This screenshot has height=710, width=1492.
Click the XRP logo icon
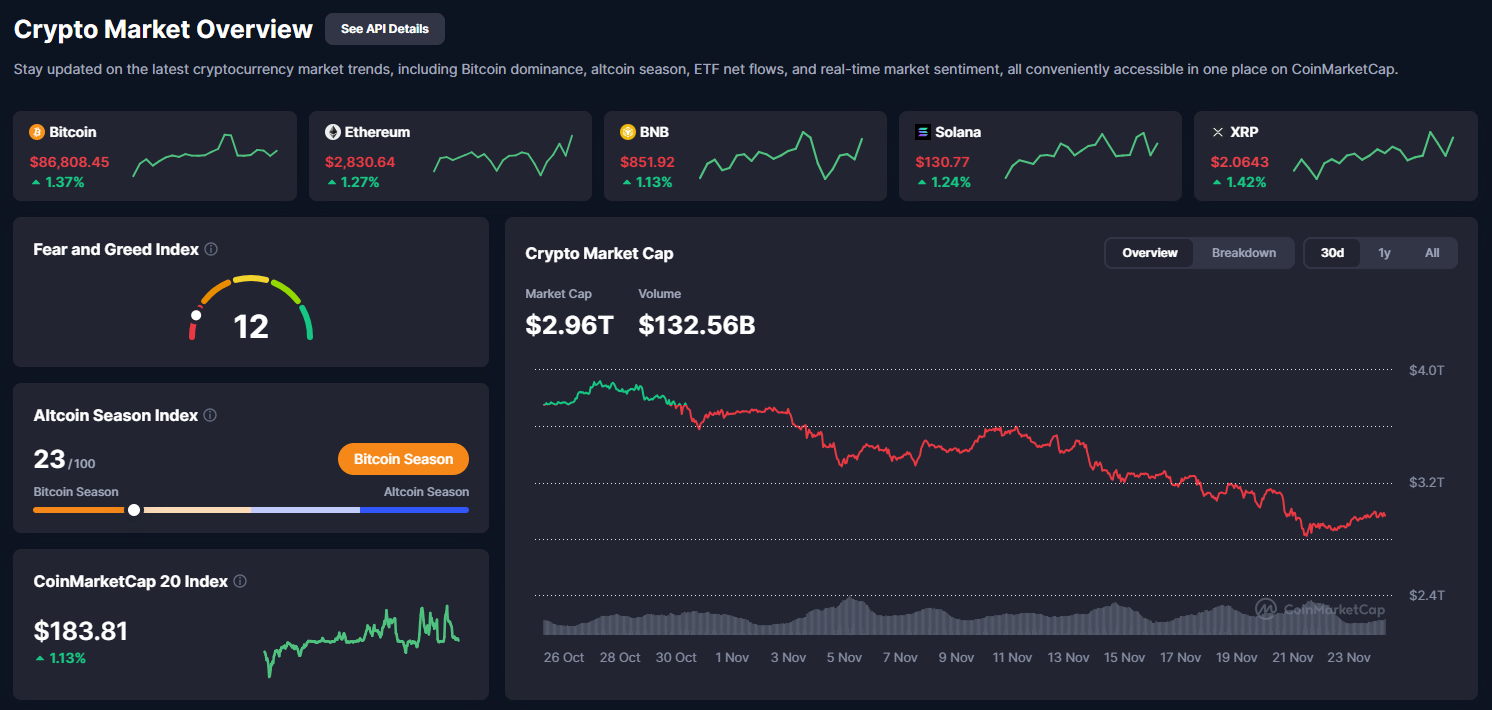[x=1218, y=132]
